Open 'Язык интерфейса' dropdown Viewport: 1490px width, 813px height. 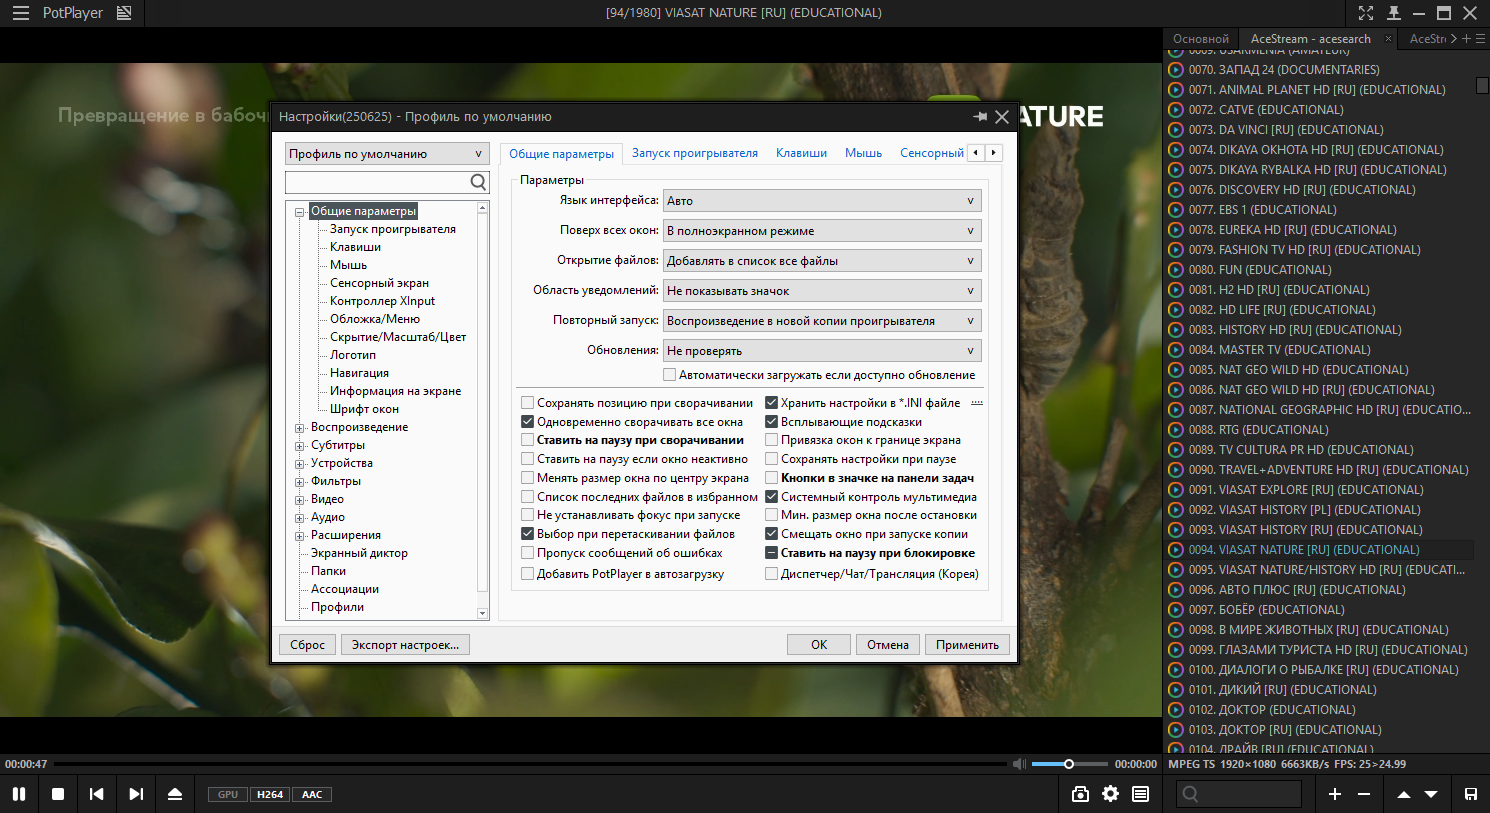[822, 201]
